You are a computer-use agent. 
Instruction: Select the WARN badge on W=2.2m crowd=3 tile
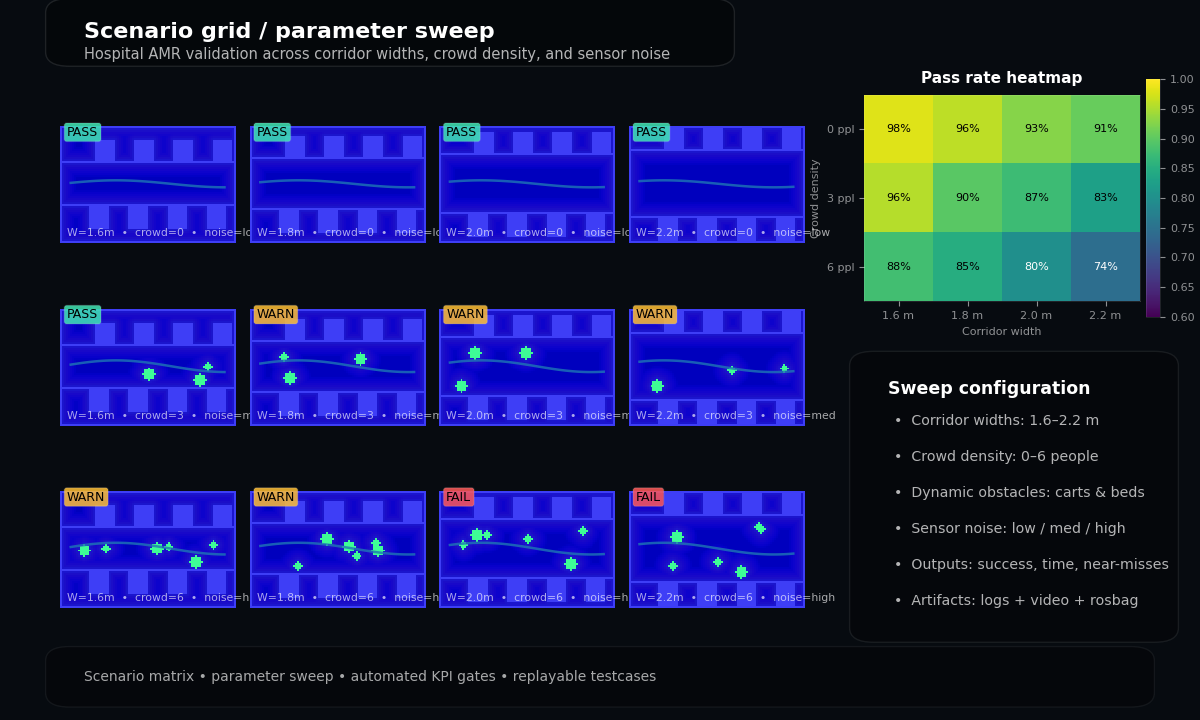(653, 314)
